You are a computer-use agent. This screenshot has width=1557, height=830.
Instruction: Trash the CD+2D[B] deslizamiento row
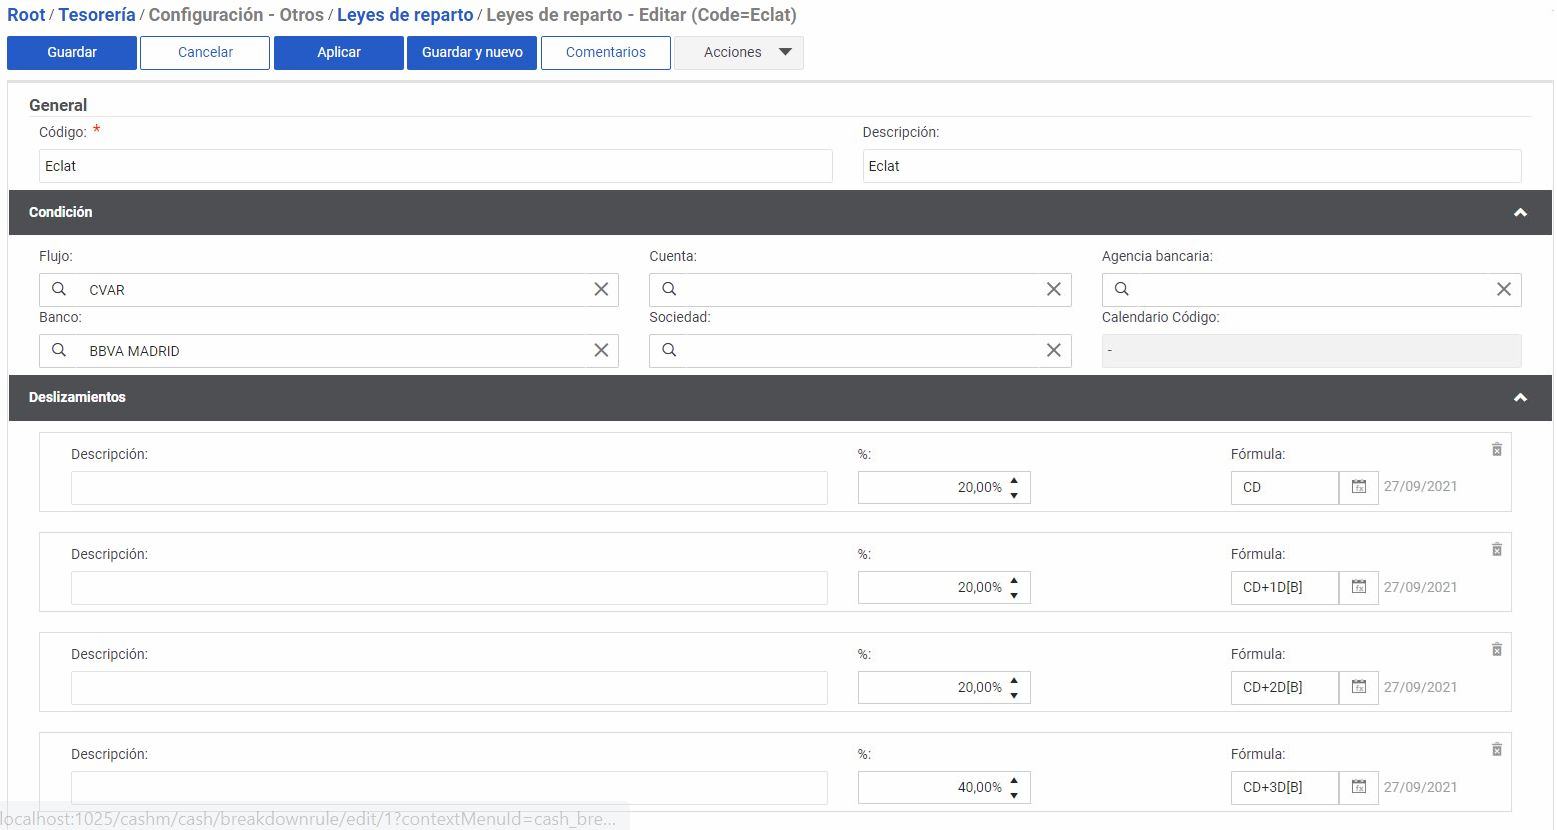1496,650
